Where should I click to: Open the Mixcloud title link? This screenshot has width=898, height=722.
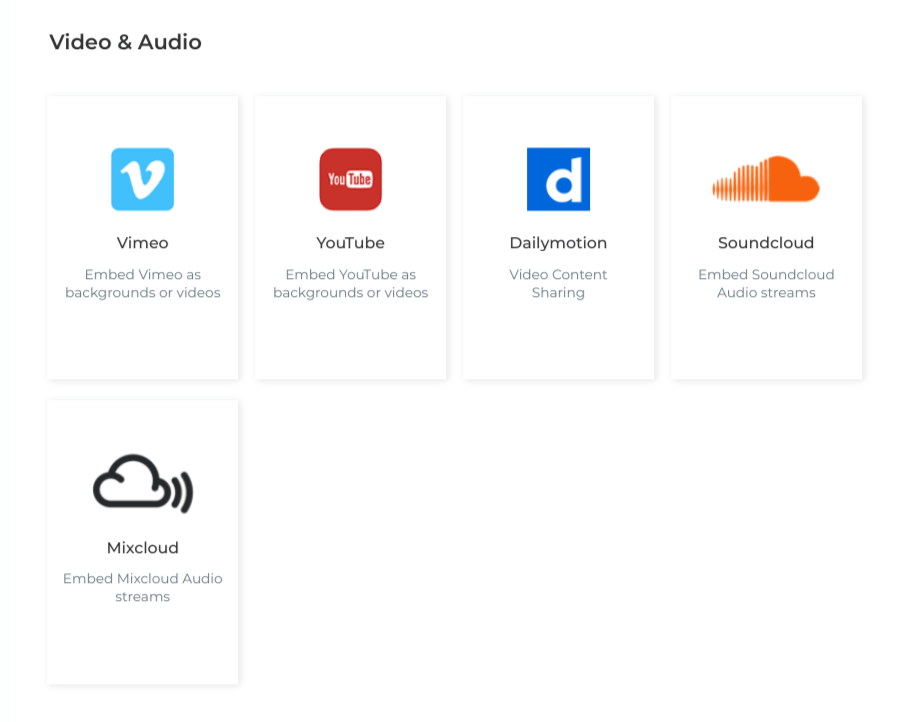coord(143,548)
